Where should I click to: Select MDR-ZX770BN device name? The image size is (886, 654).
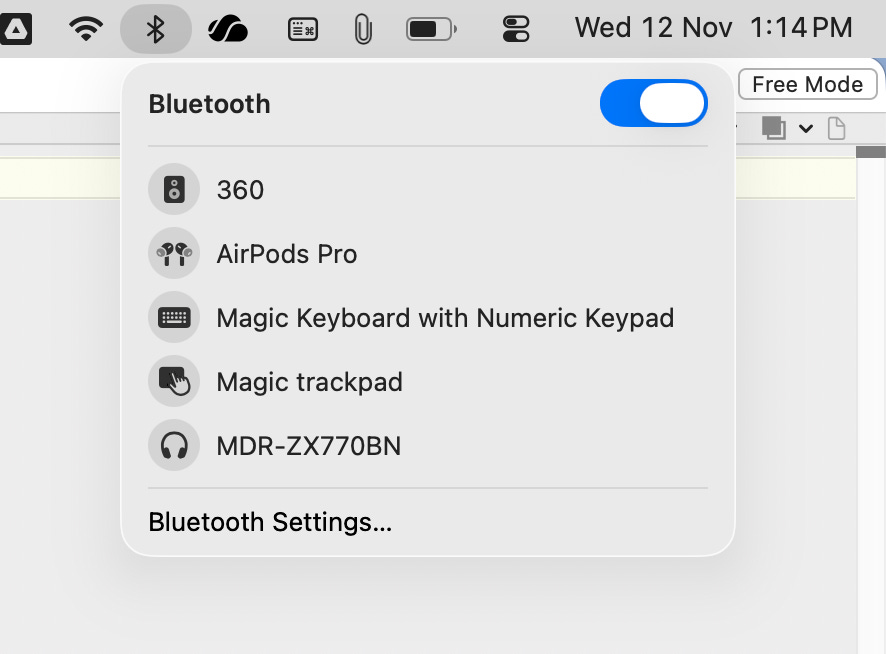point(309,446)
